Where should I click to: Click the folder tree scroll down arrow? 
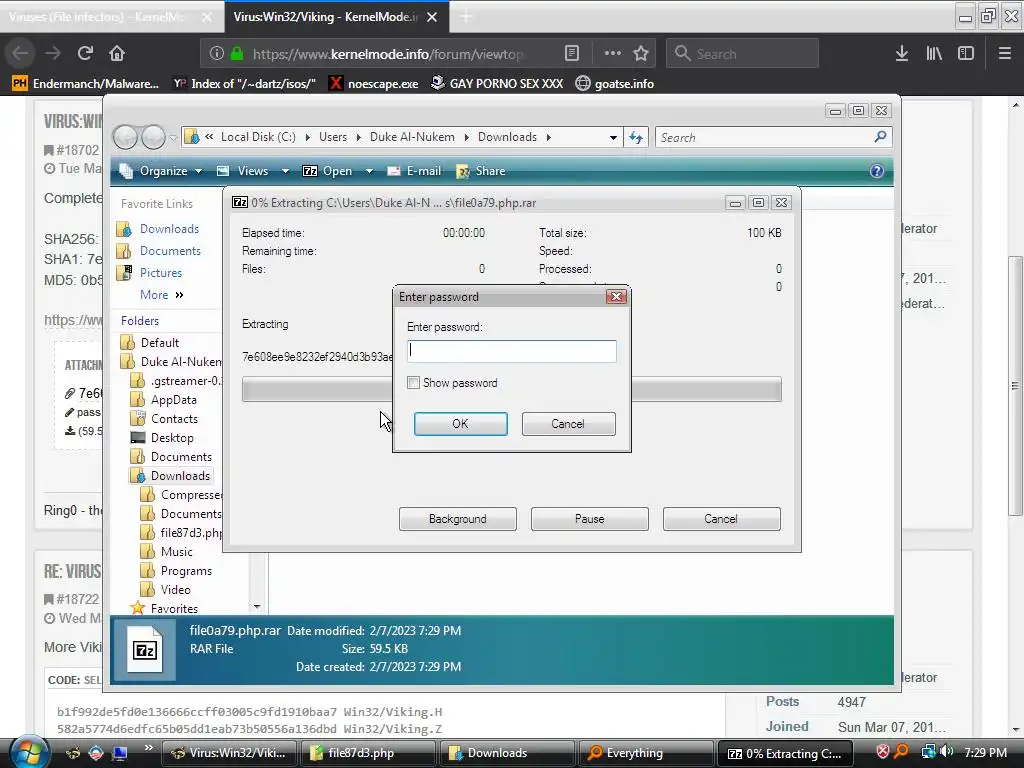(x=257, y=607)
